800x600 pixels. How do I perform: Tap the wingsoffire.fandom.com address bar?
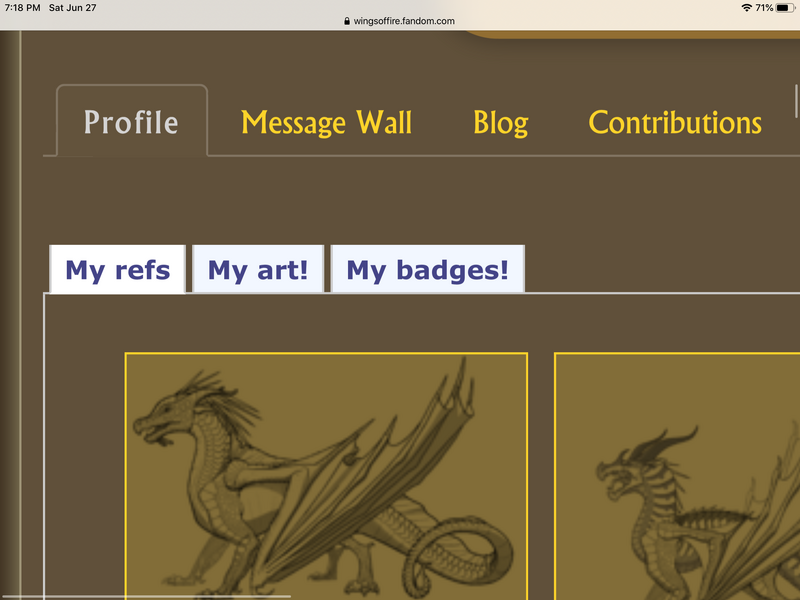tap(399, 21)
